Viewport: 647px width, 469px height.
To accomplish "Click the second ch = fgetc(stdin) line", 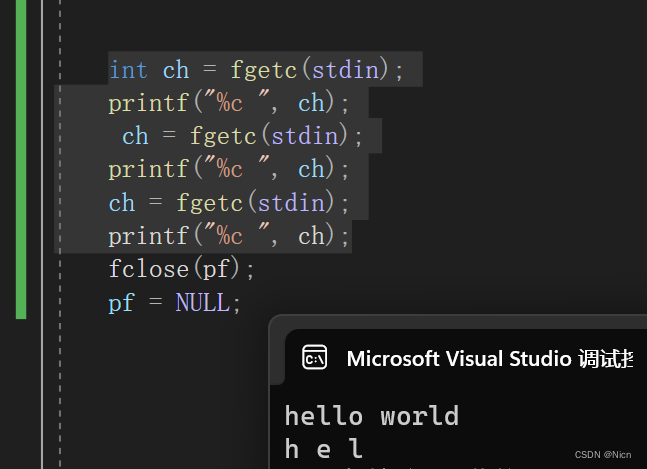I will tap(242, 136).
